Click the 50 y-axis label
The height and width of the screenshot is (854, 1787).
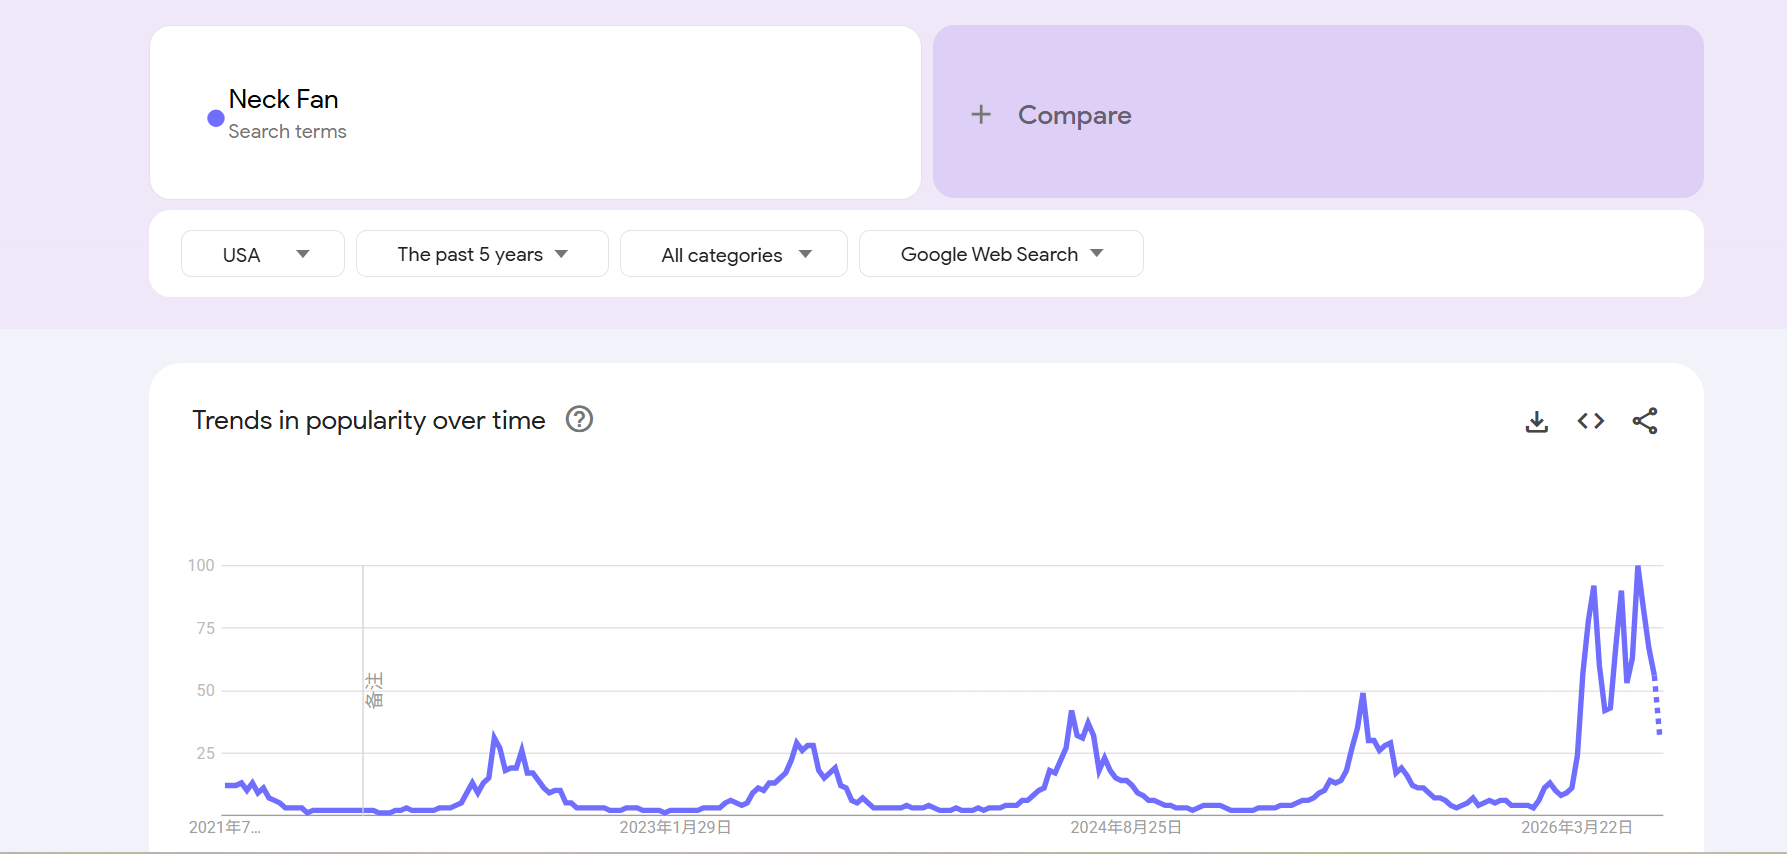coord(205,690)
